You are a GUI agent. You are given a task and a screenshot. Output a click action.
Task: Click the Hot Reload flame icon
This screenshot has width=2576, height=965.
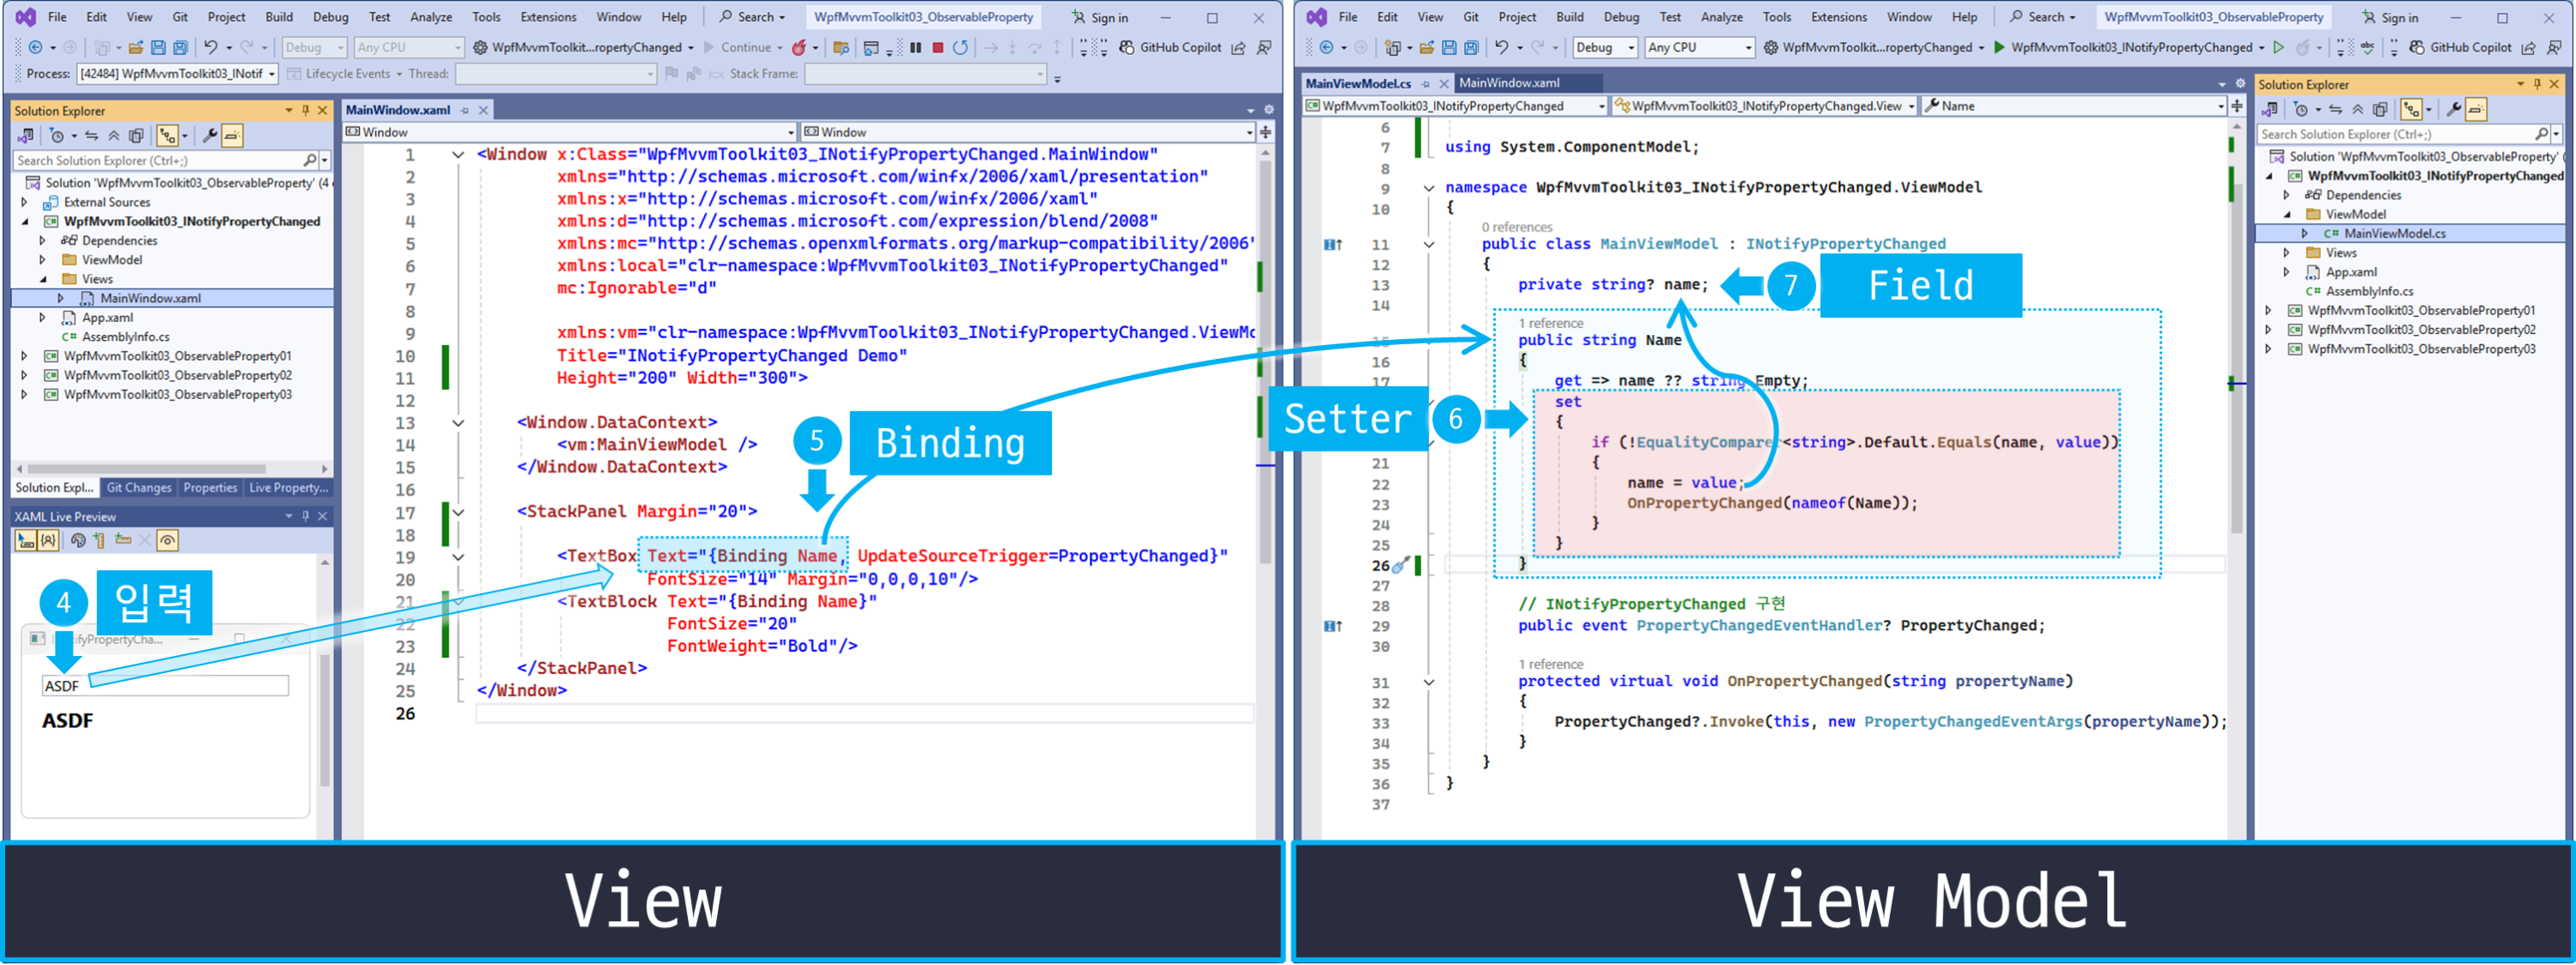[799, 47]
